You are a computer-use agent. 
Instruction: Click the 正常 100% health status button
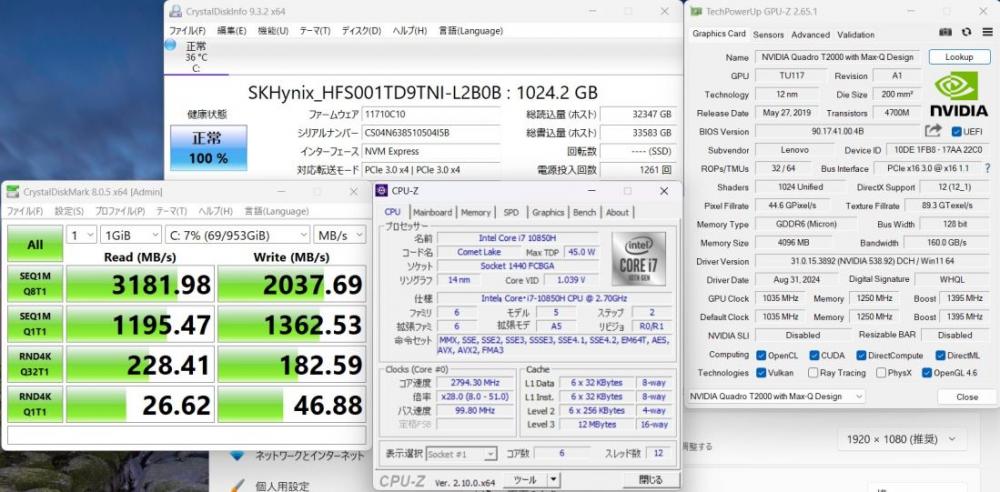click(x=209, y=148)
